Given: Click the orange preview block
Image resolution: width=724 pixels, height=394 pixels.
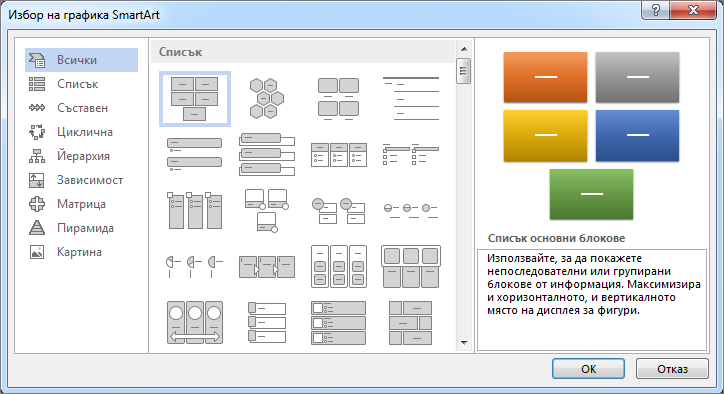Looking at the screenshot, I should tap(545, 77).
